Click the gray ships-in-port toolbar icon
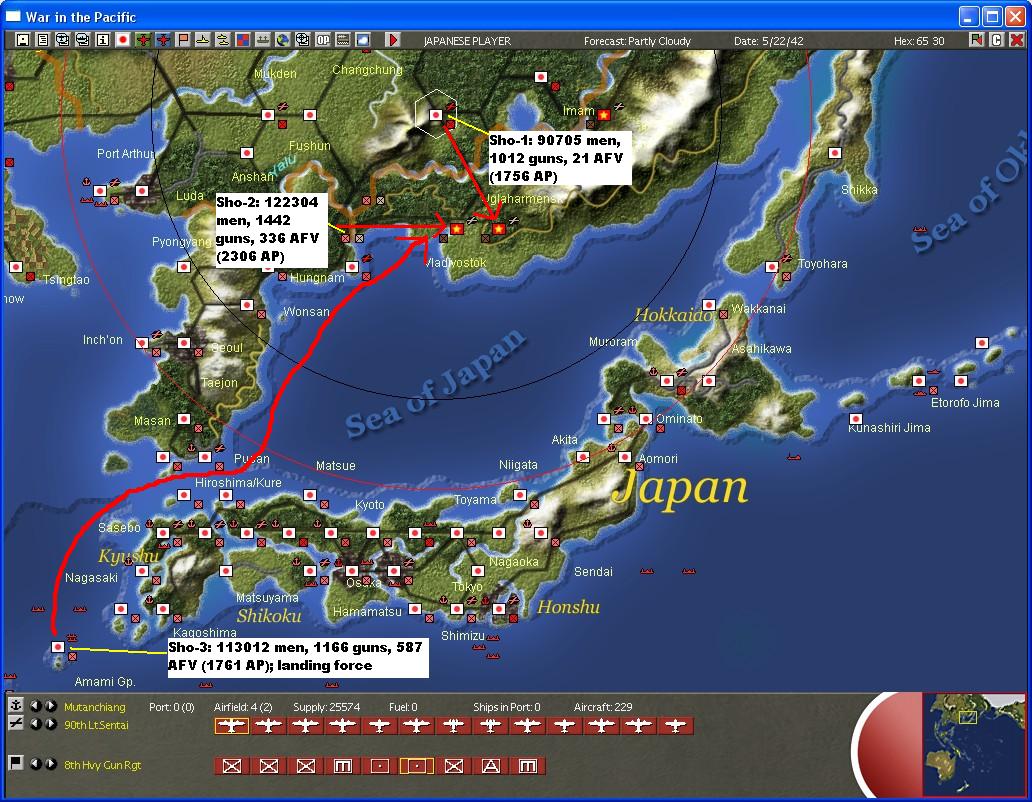Image resolution: width=1032 pixels, height=802 pixels. click(x=263, y=40)
